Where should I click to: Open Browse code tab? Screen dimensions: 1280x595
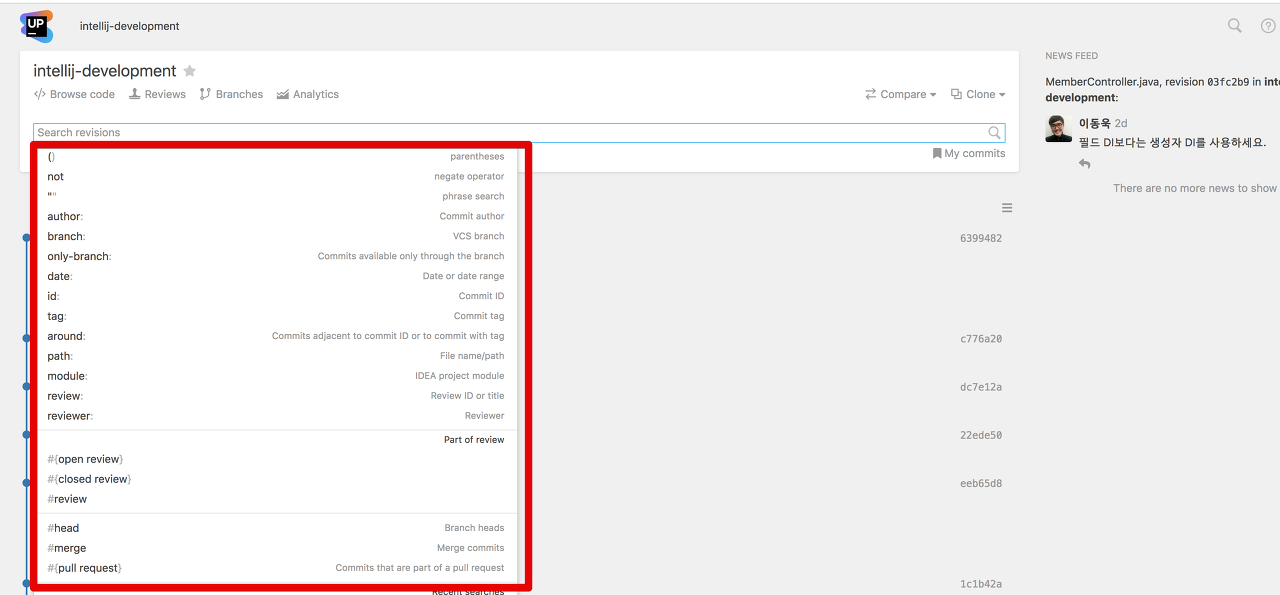click(74, 94)
